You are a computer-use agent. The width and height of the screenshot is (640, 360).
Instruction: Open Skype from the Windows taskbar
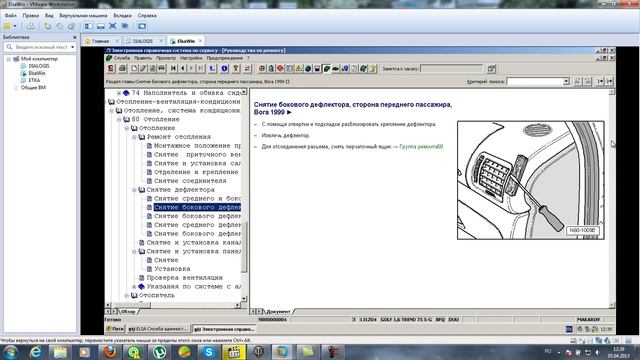pos(209,352)
